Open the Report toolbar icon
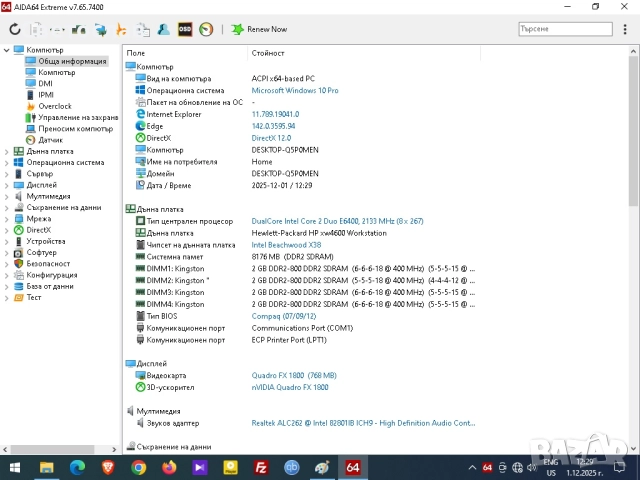 [x=36, y=29]
